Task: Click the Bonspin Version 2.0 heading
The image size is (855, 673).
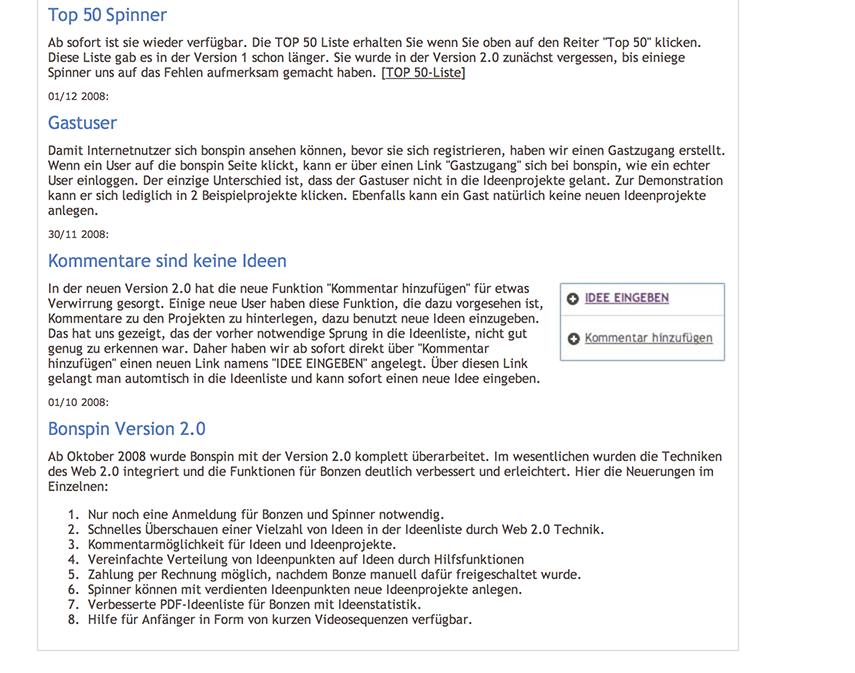Action: tap(127, 429)
